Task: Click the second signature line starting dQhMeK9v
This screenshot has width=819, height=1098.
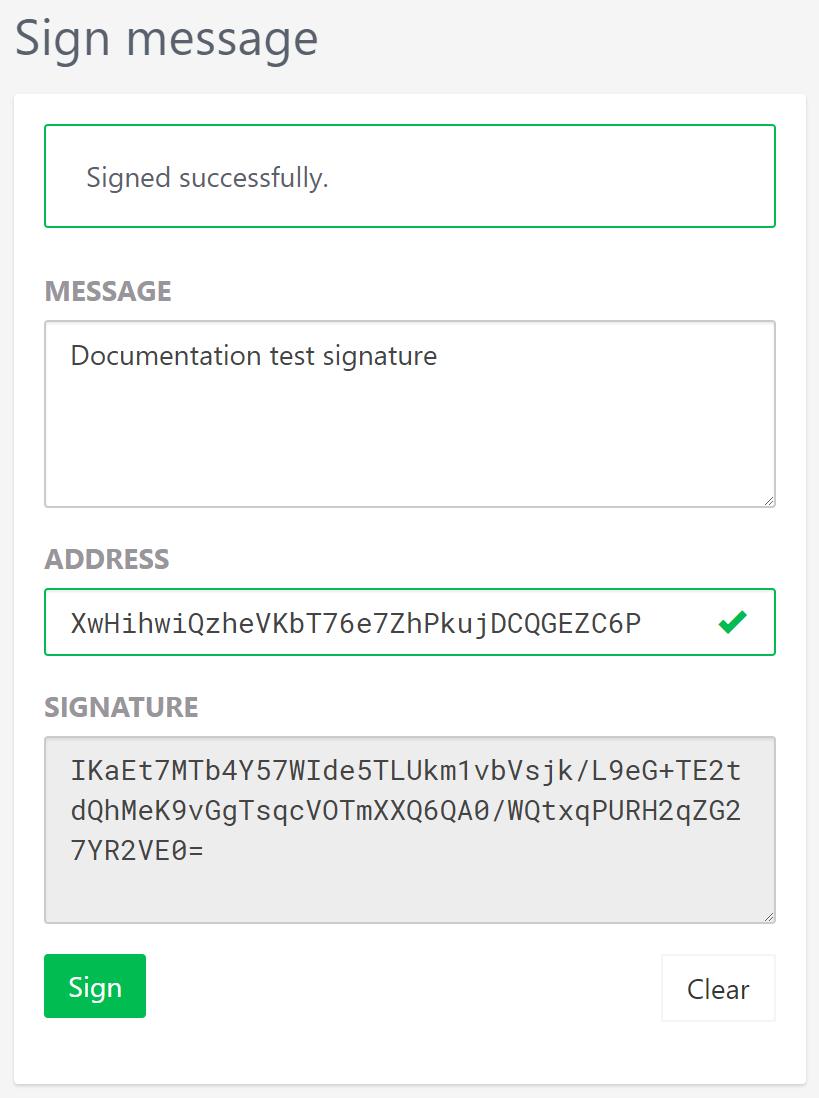Action: tap(405, 811)
